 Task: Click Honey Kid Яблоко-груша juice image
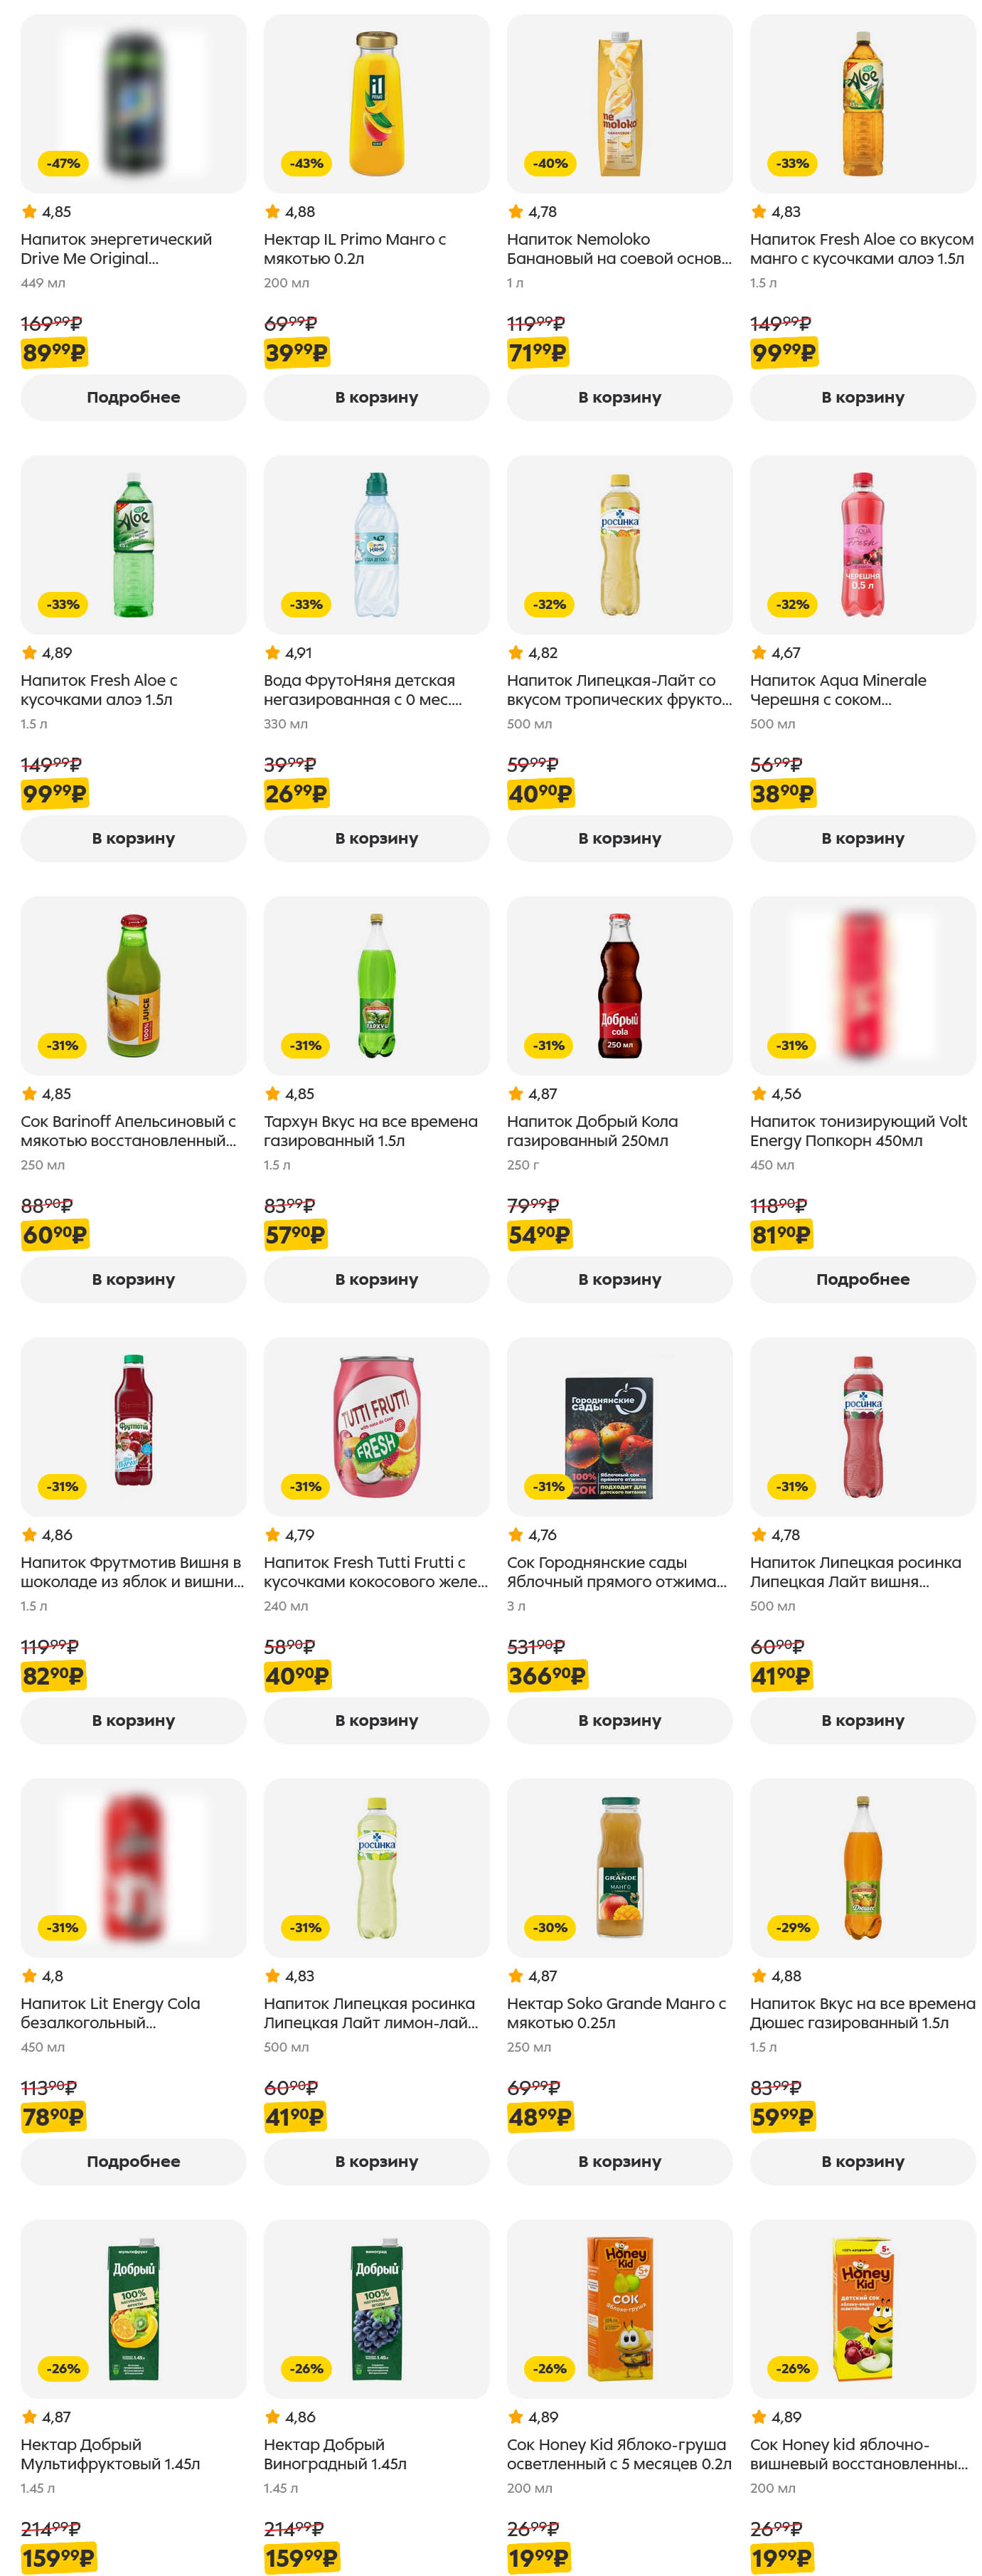pos(619,2309)
